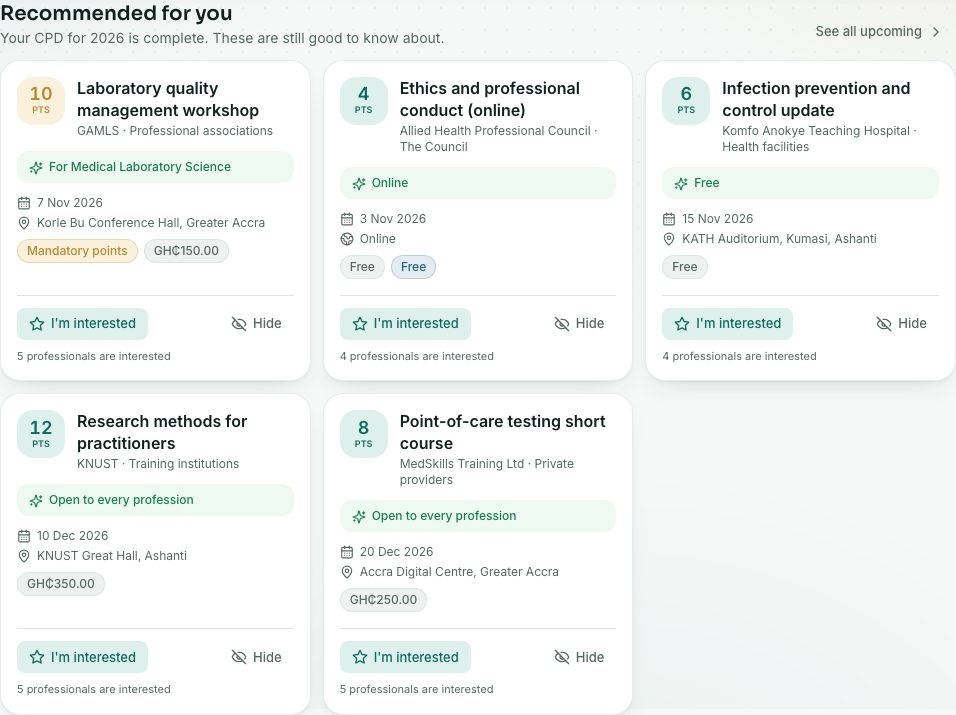Click location pin beside Accra Digital Centre
This screenshot has width=956, height=715.
tap(347, 572)
